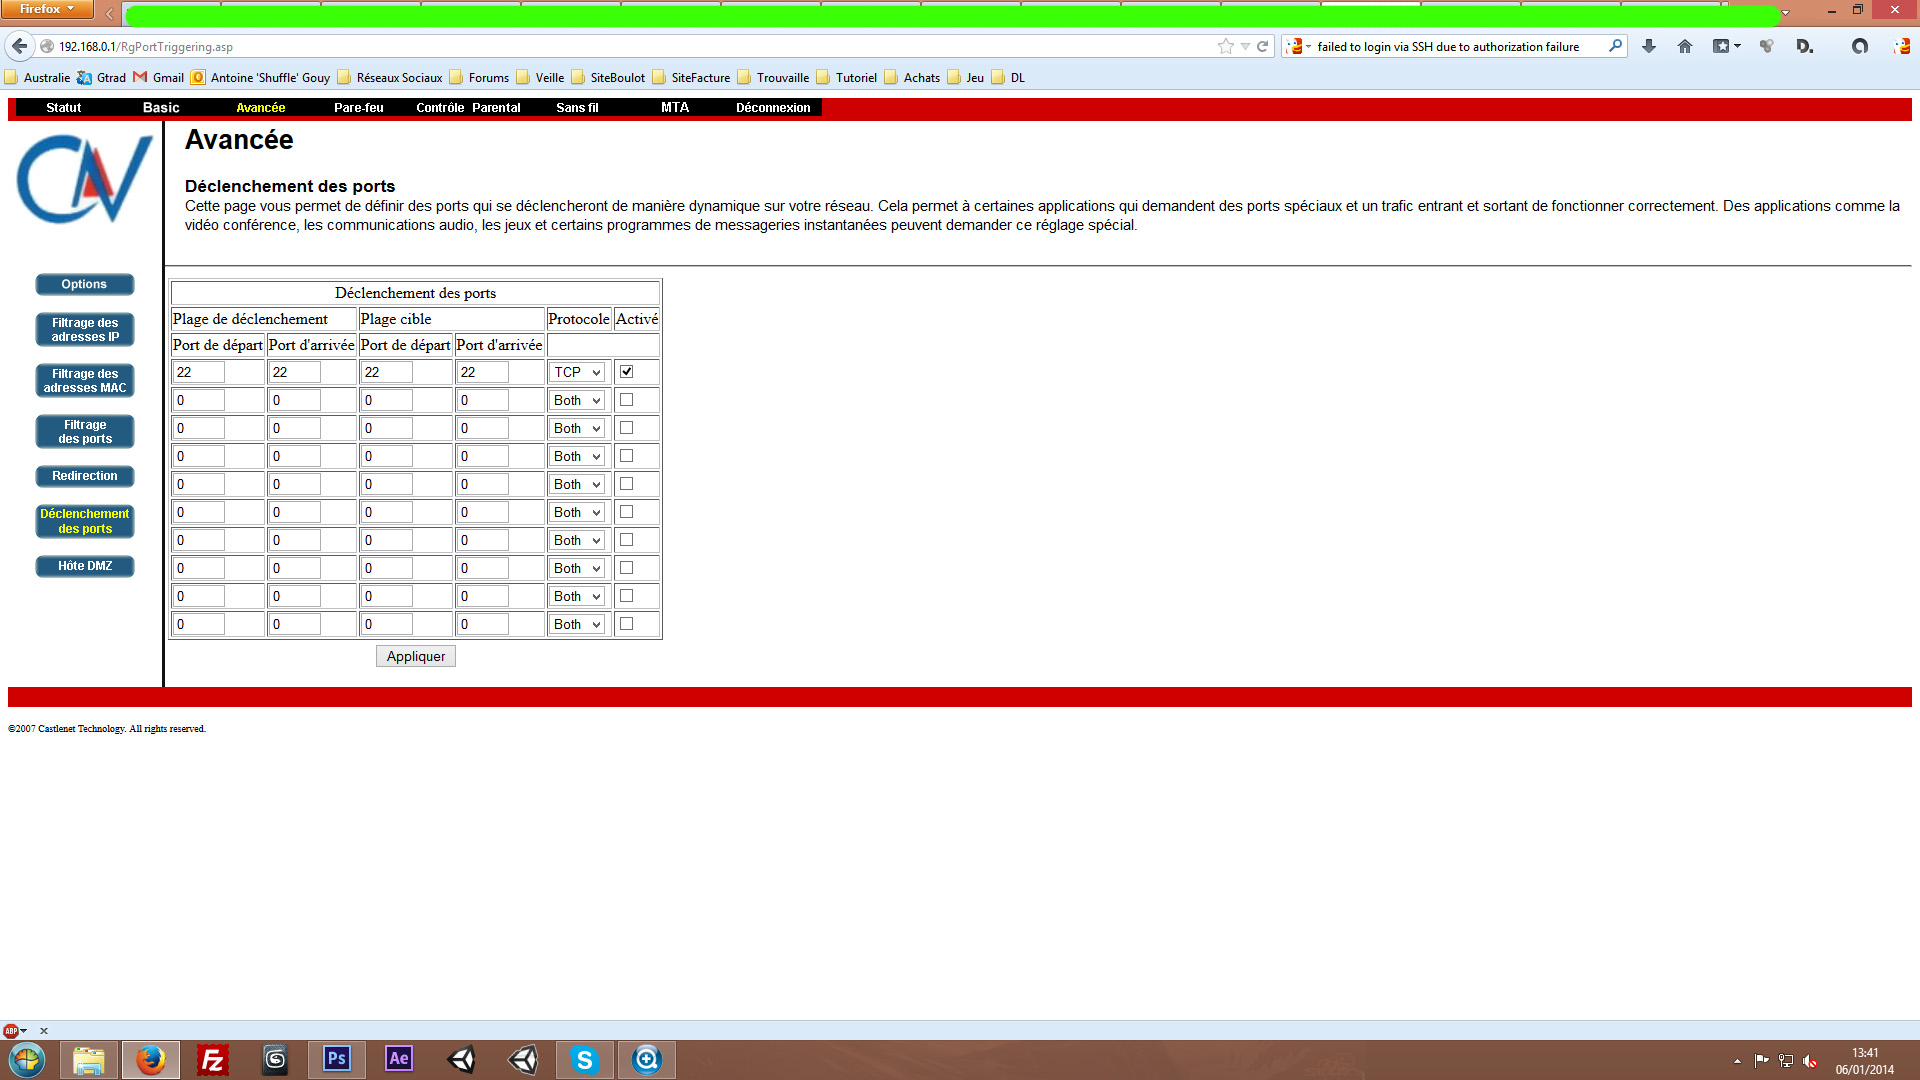
Task: Open Filtrage des ports
Action: 85,432
